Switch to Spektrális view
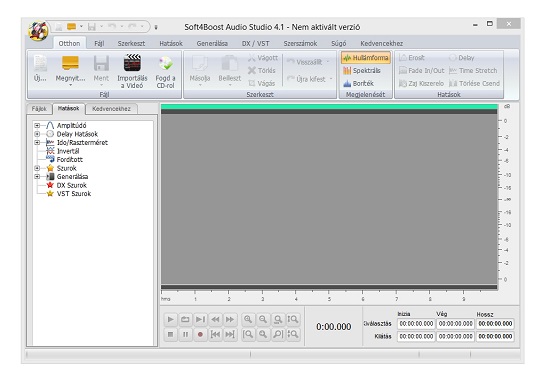 pyautogui.click(x=362, y=71)
